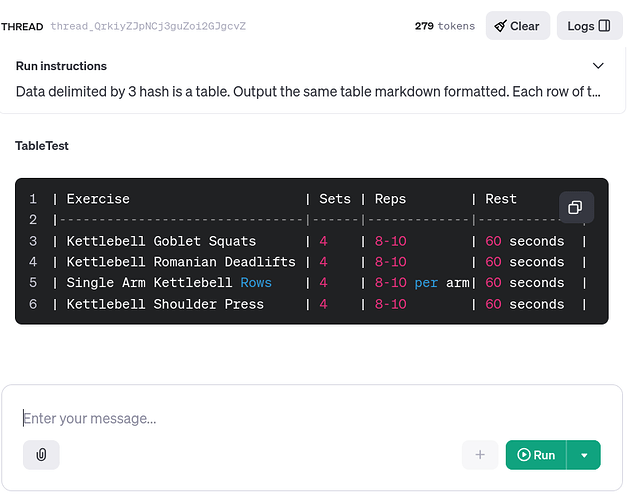Click the Run instructions heading
The image size is (631, 500).
pos(61,66)
